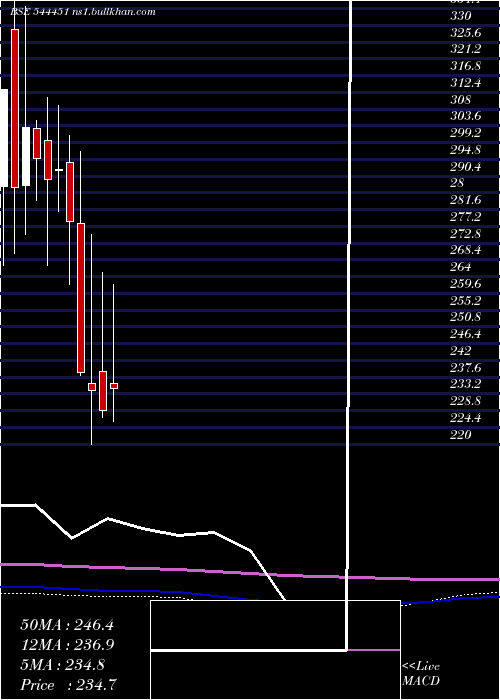
Task: Click the 5MA : 234.8 value
Action: pyautogui.click(x=62, y=665)
